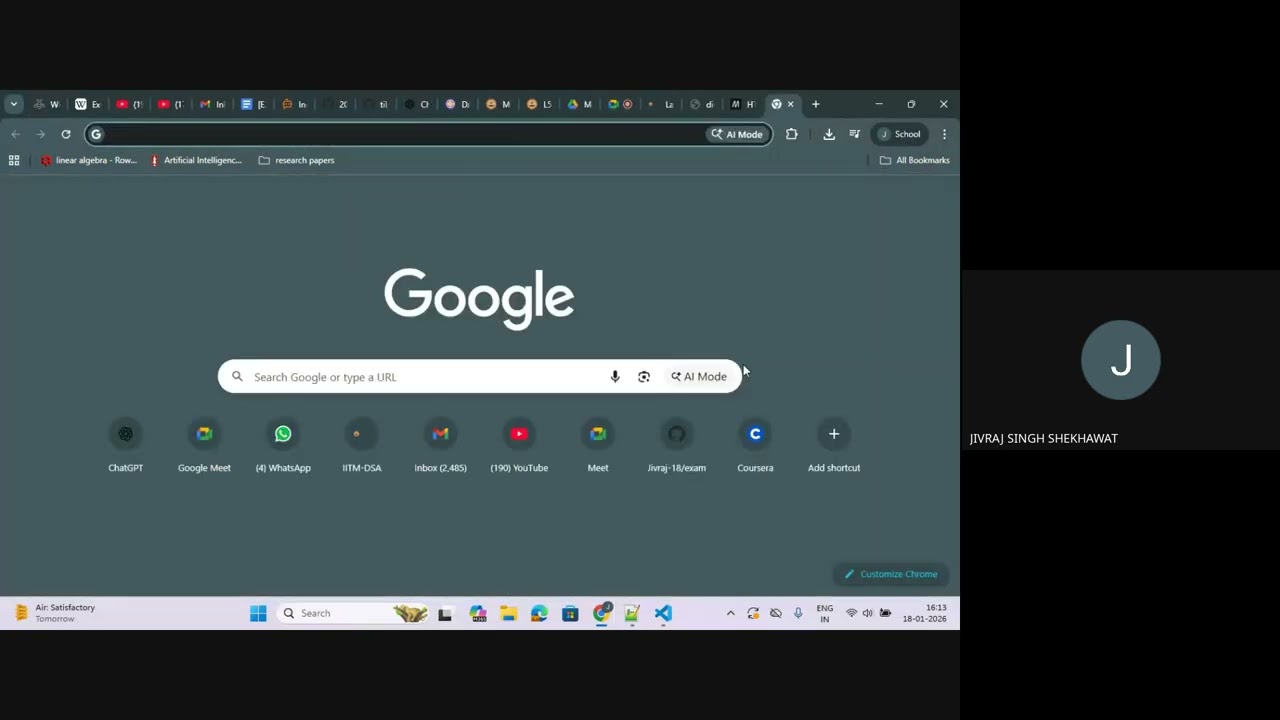Open the Apps grid in bookmarks bar
This screenshot has height=720, width=1280.
tap(14, 160)
